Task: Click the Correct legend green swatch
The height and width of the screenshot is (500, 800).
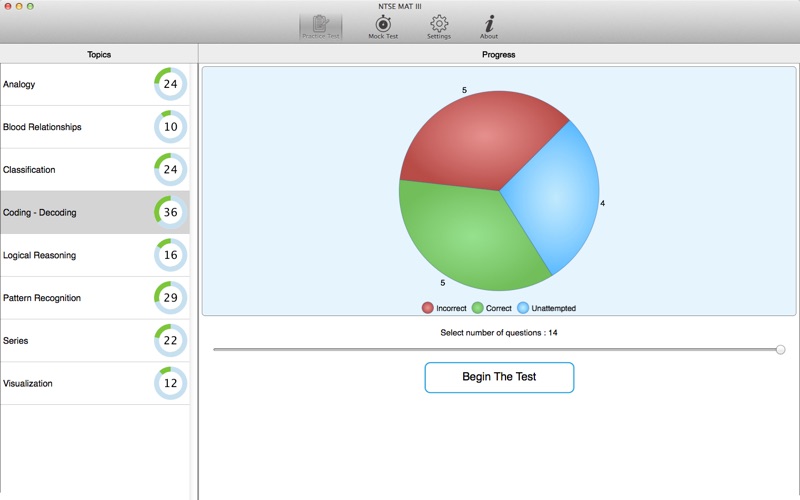Action: tap(478, 308)
